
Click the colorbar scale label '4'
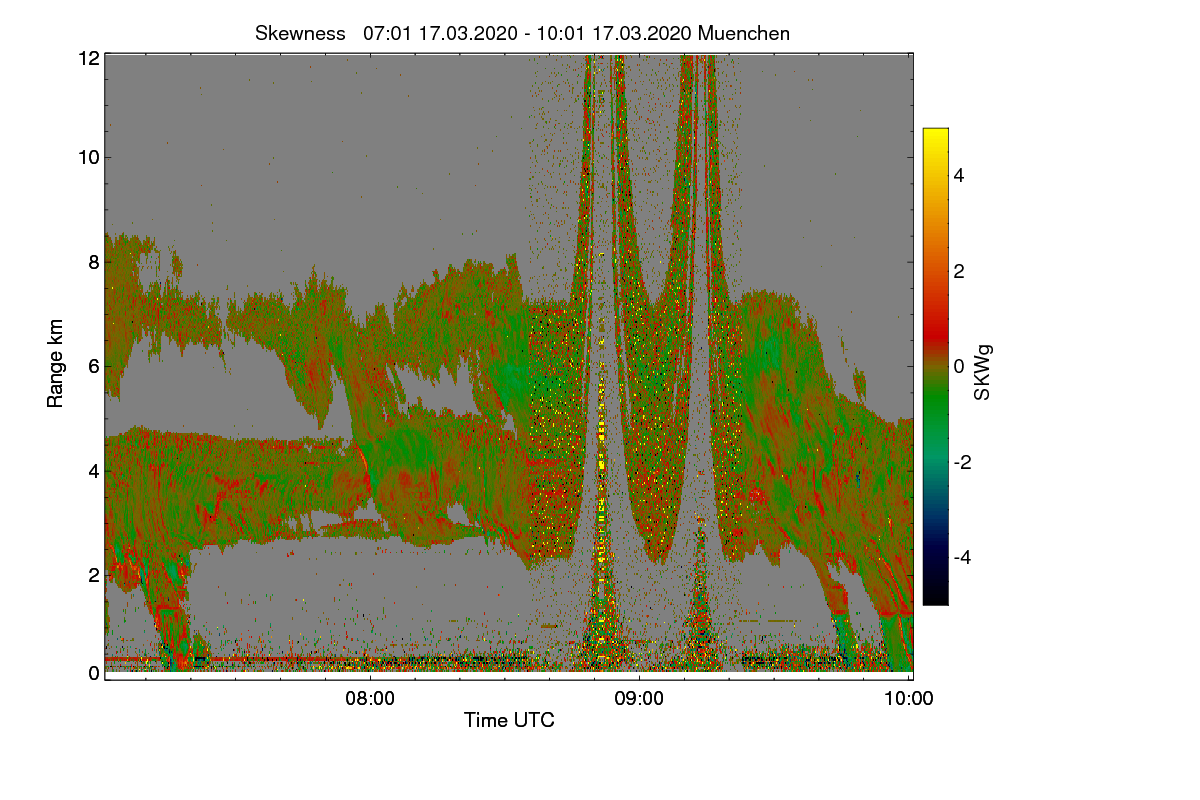coord(959,176)
